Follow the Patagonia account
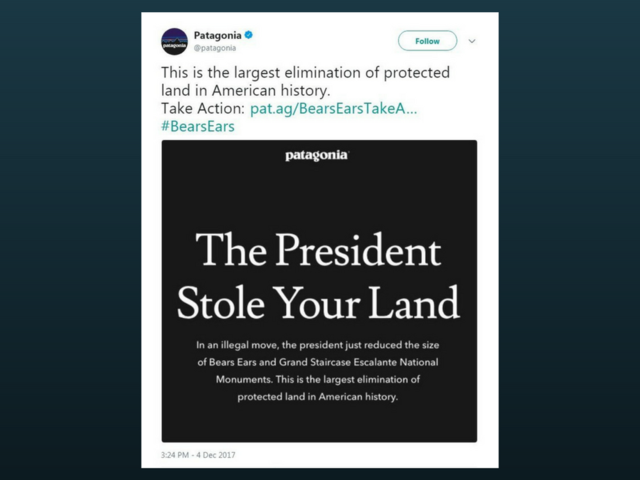The image size is (640, 480). click(427, 41)
